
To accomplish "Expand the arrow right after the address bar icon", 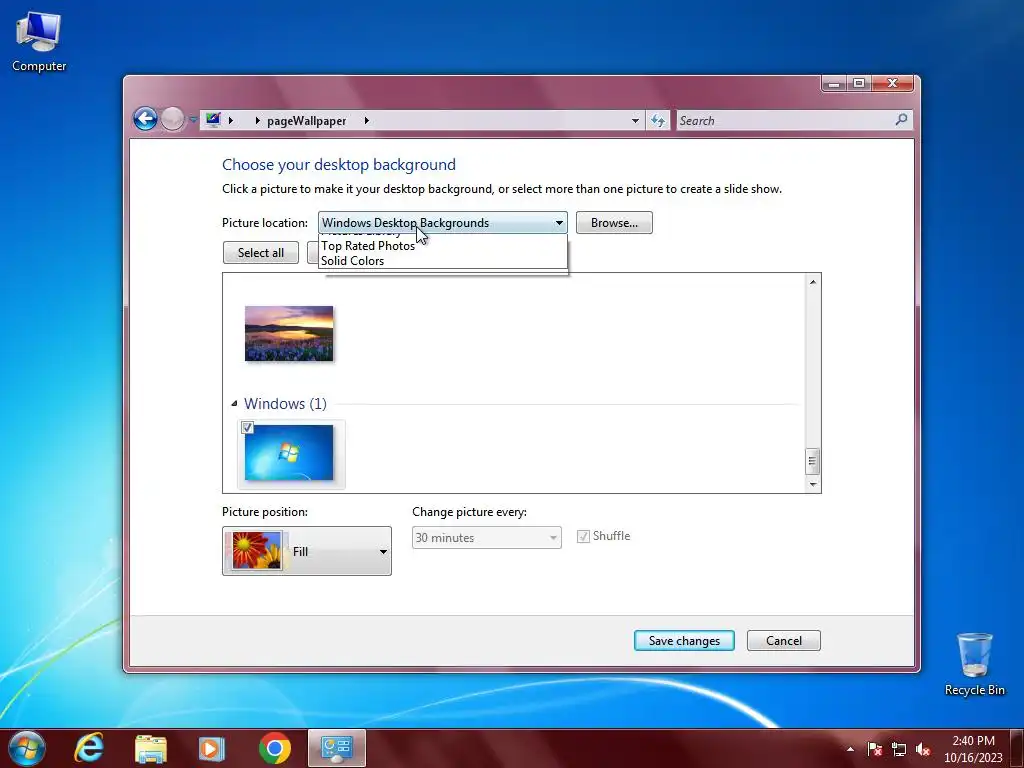I will pyautogui.click(x=231, y=120).
